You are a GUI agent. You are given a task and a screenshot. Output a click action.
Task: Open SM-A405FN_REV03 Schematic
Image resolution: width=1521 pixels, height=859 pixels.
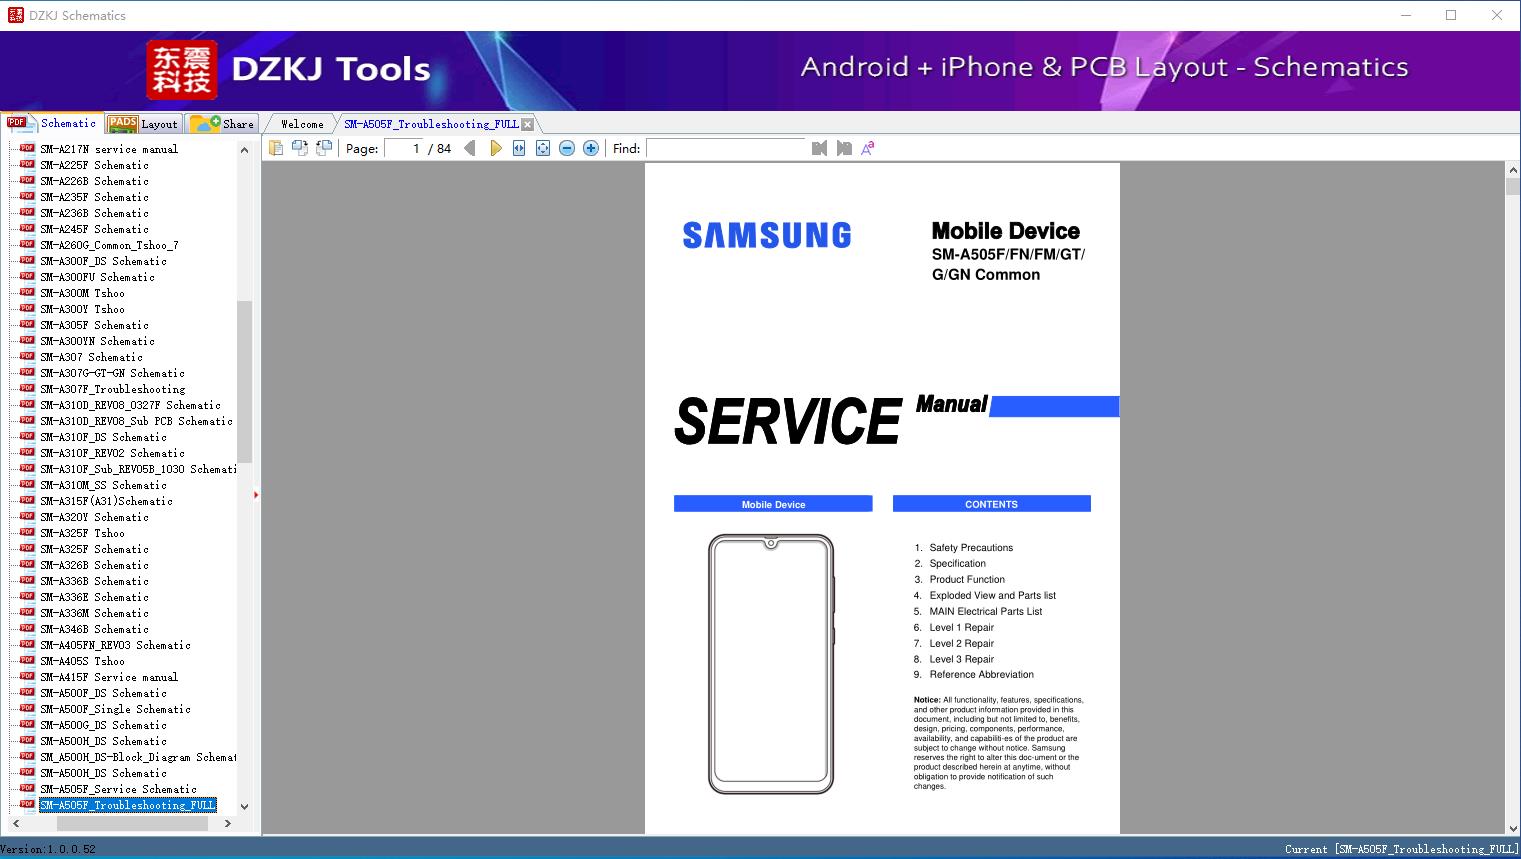(x=115, y=645)
